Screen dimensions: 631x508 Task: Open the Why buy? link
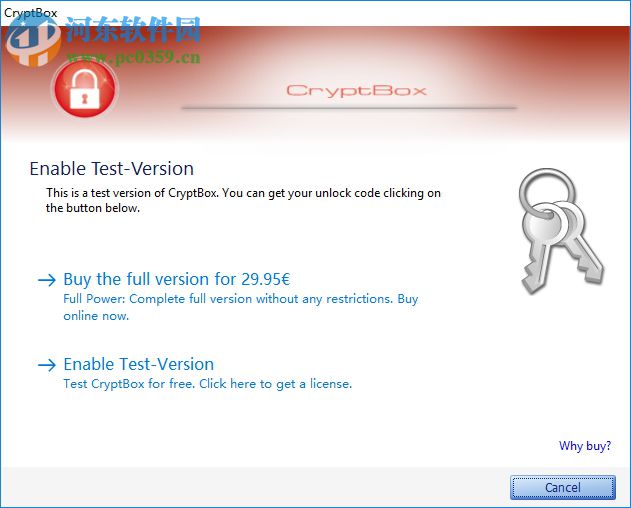[585, 446]
